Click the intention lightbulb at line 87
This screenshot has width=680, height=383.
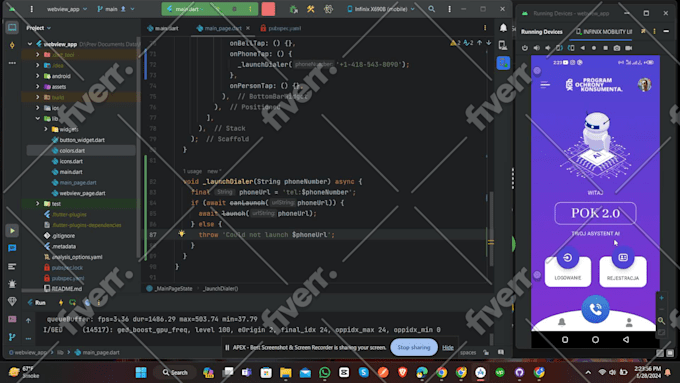[181, 234]
